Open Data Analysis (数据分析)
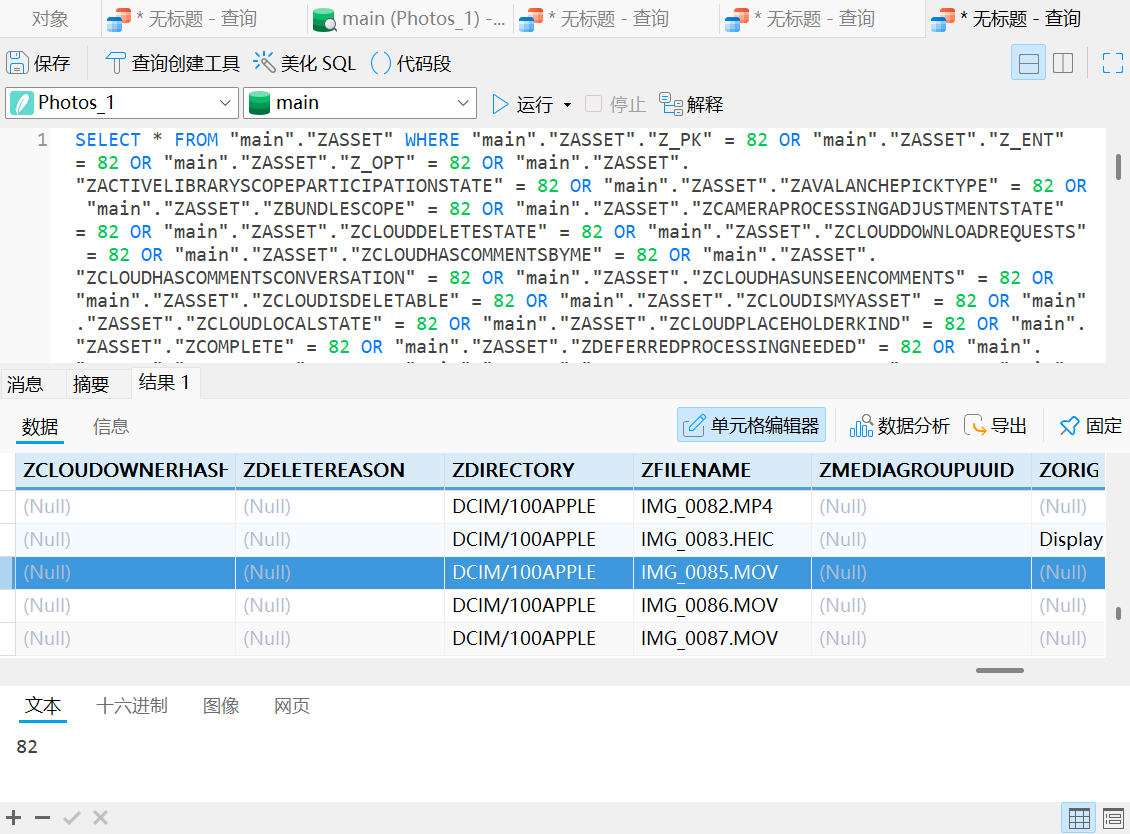1130x834 pixels. coord(899,426)
